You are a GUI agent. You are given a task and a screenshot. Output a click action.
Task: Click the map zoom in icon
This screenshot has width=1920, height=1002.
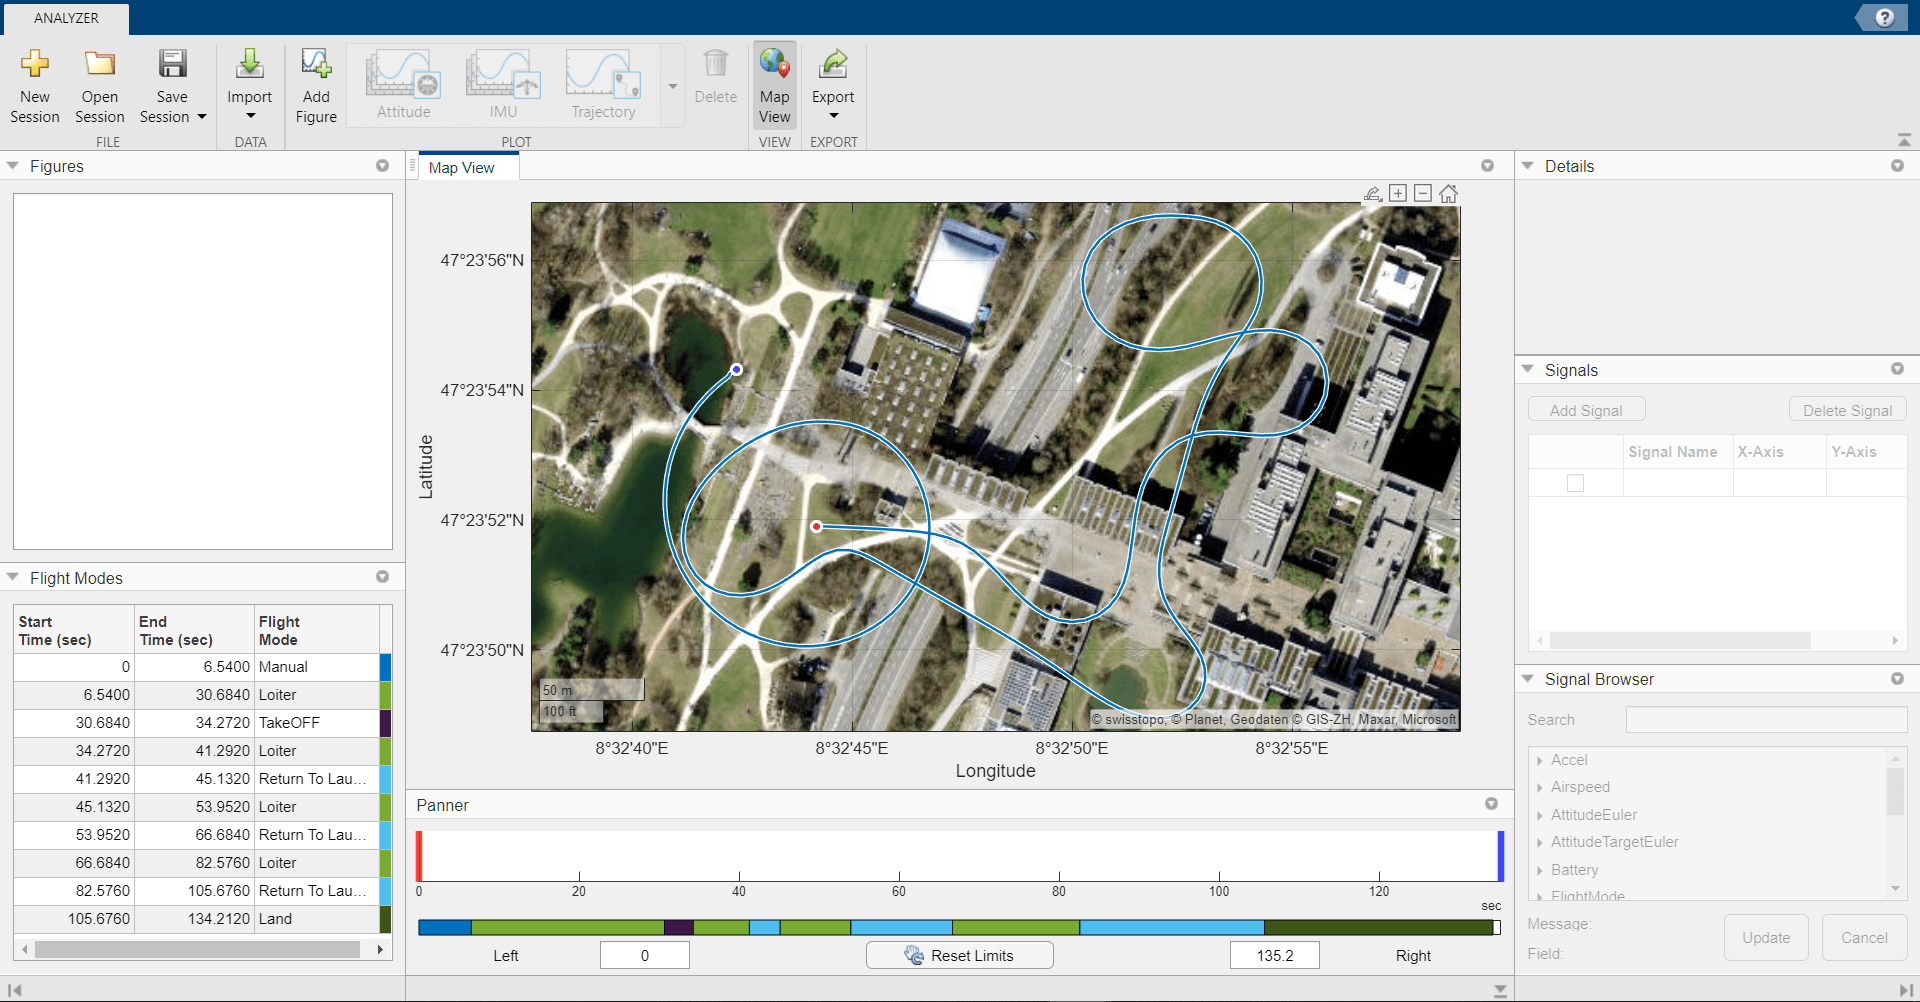(x=1398, y=193)
